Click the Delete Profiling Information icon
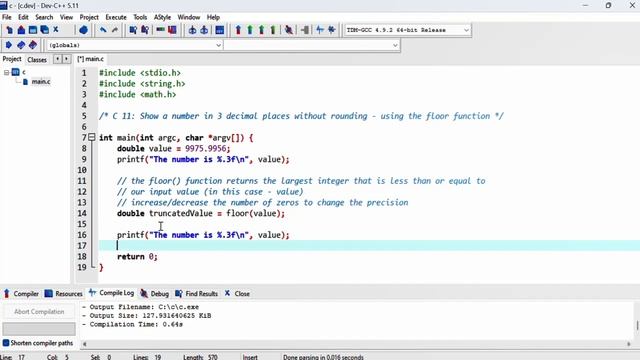This screenshot has width=640, height=360. click(331, 30)
